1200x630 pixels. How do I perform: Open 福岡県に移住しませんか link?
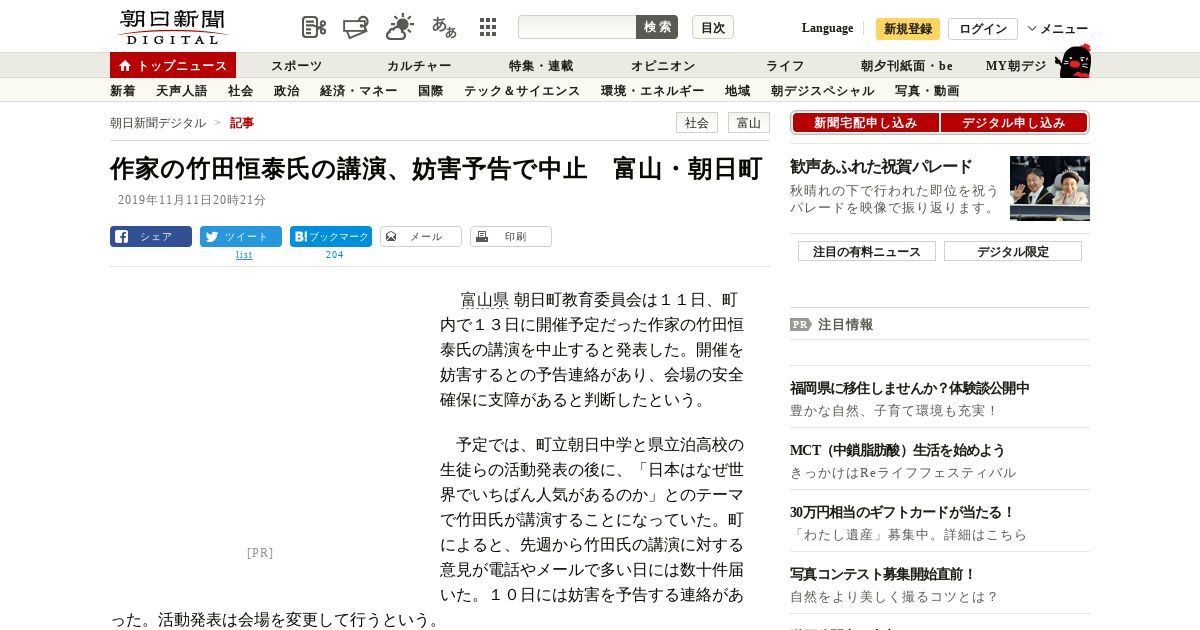coord(910,388)
